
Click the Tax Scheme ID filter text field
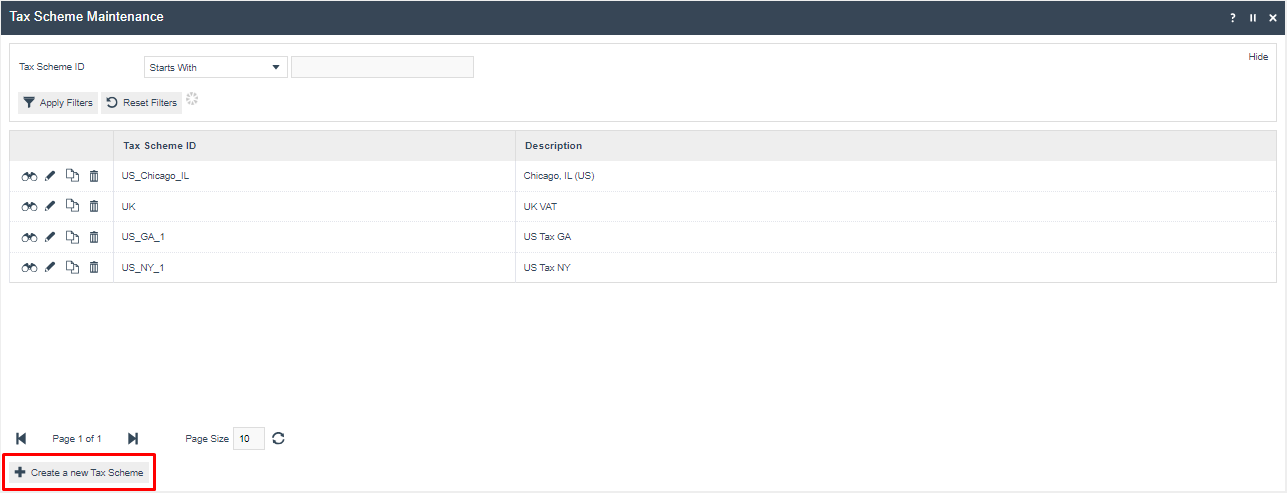[382, 67]
